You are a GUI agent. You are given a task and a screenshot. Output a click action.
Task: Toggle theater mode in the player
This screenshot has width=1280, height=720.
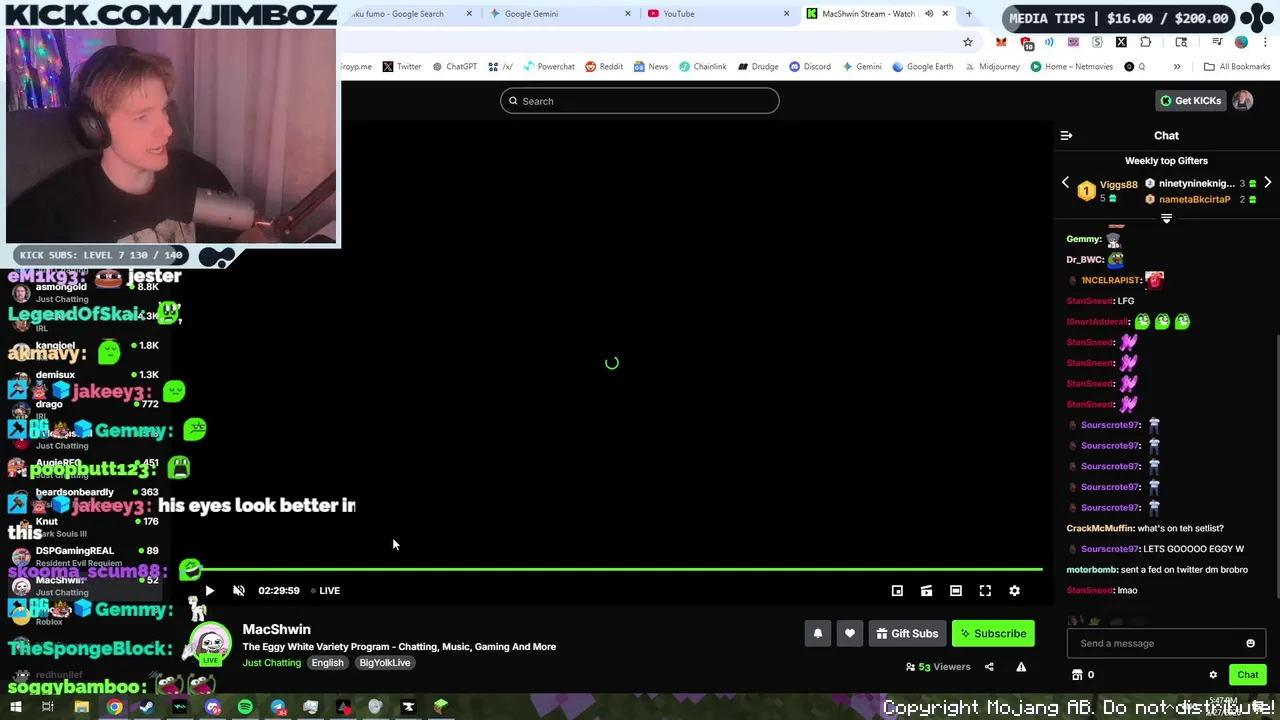tap(956, 590)
